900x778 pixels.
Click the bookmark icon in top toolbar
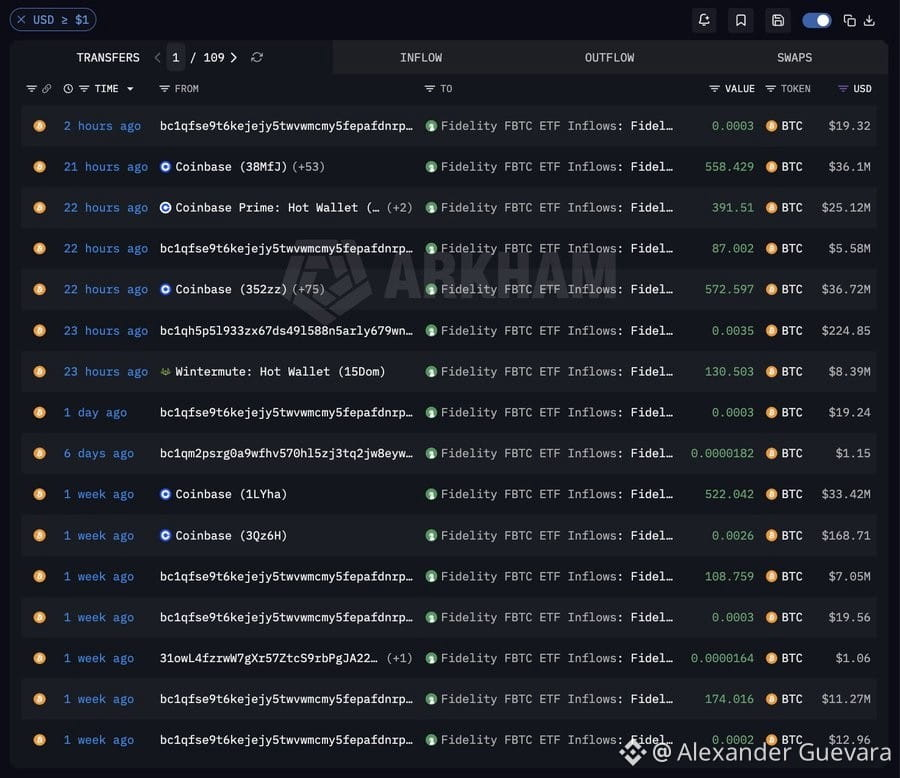(740, 20)
